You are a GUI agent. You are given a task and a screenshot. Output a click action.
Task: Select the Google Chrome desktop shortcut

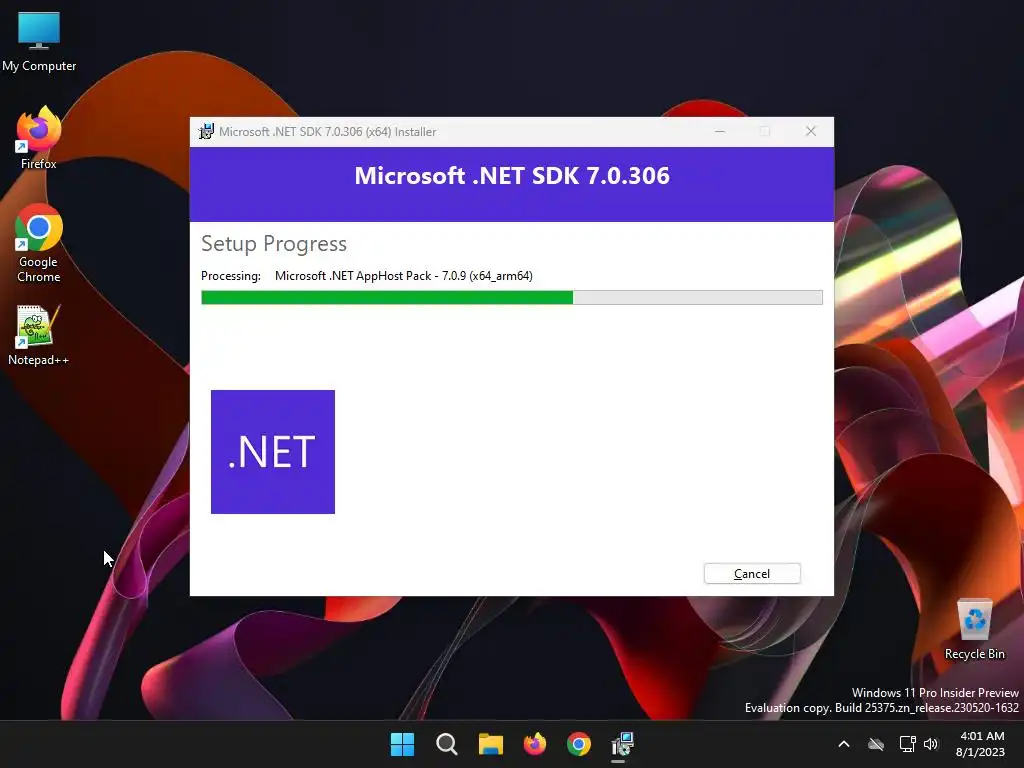pos(39,244)
